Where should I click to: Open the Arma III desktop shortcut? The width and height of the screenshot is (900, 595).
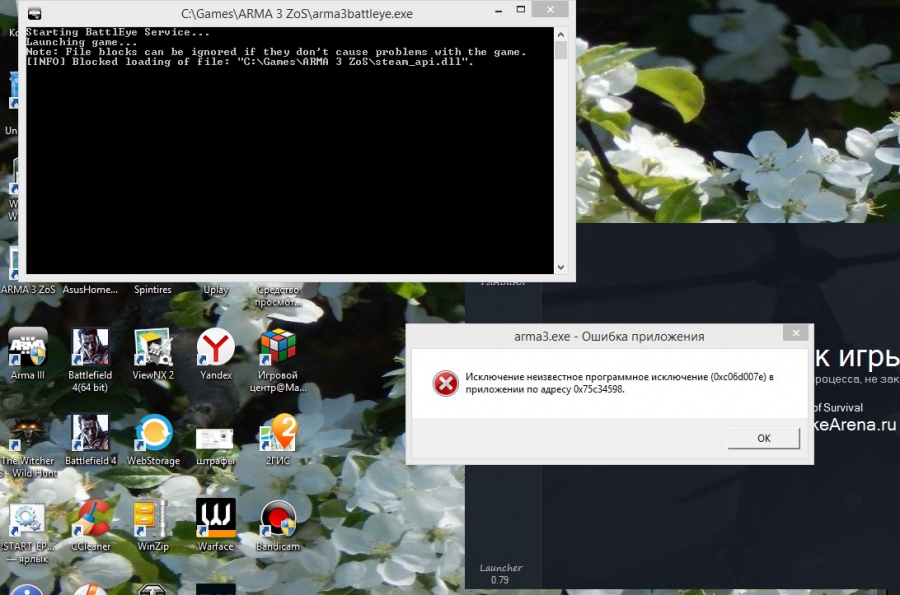[28, 354]
